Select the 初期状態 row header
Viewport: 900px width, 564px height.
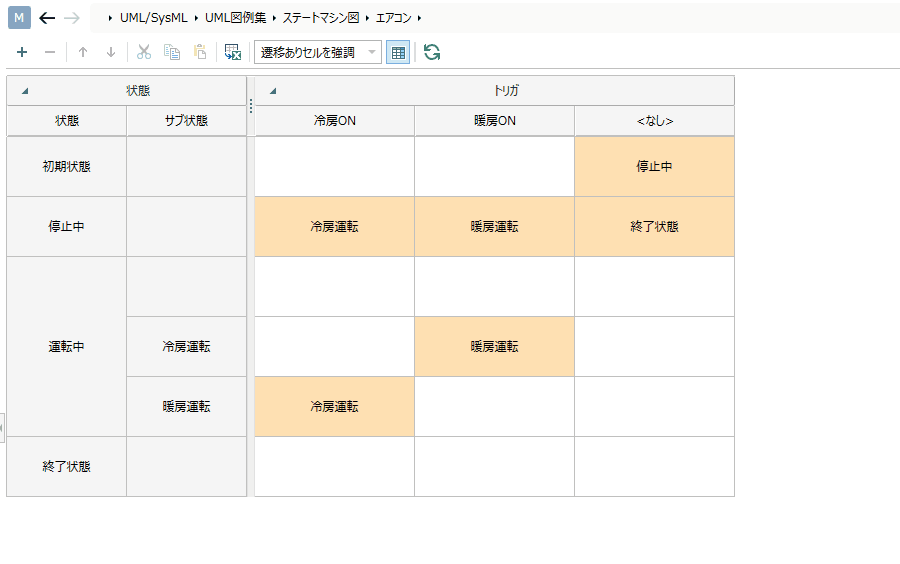tap(67, 166)
